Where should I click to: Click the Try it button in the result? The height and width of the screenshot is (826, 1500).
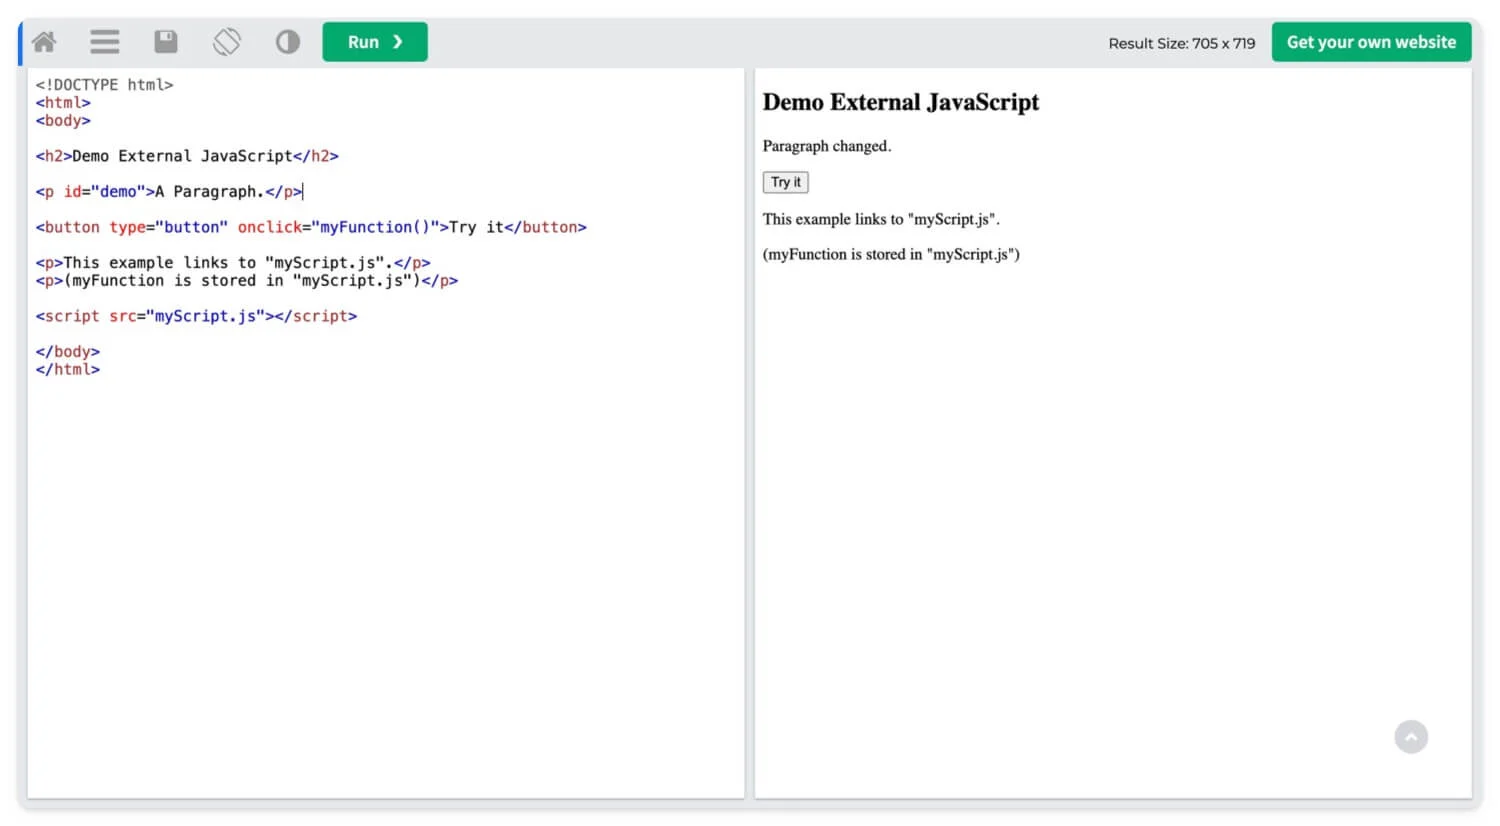click(x=785, y=182)
